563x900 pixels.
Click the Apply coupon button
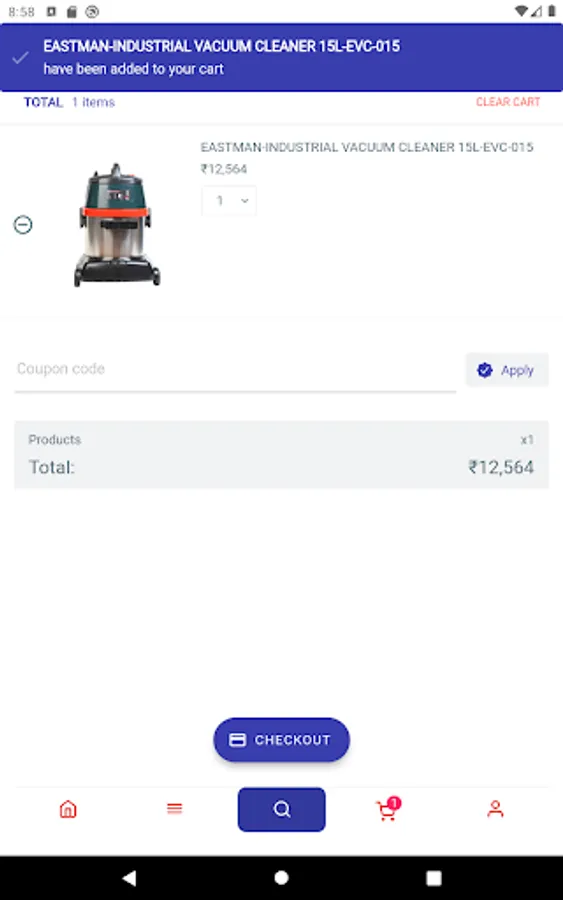(x=507, y=370)
